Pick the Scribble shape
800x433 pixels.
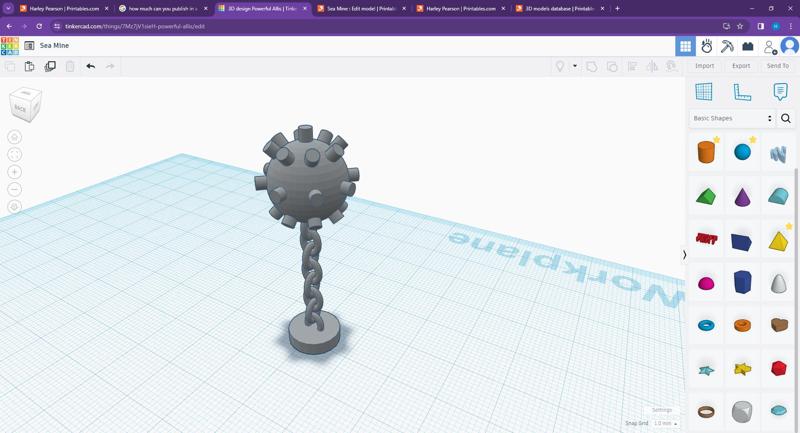(778, 154)
